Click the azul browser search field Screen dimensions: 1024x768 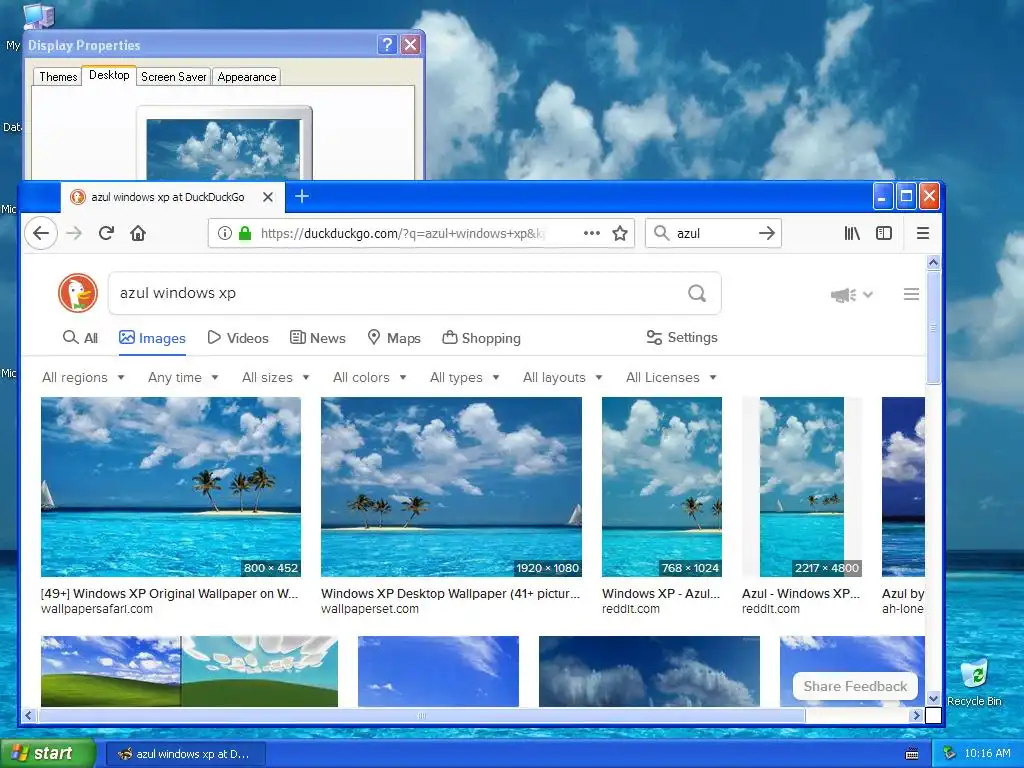(x=713, y=233)
